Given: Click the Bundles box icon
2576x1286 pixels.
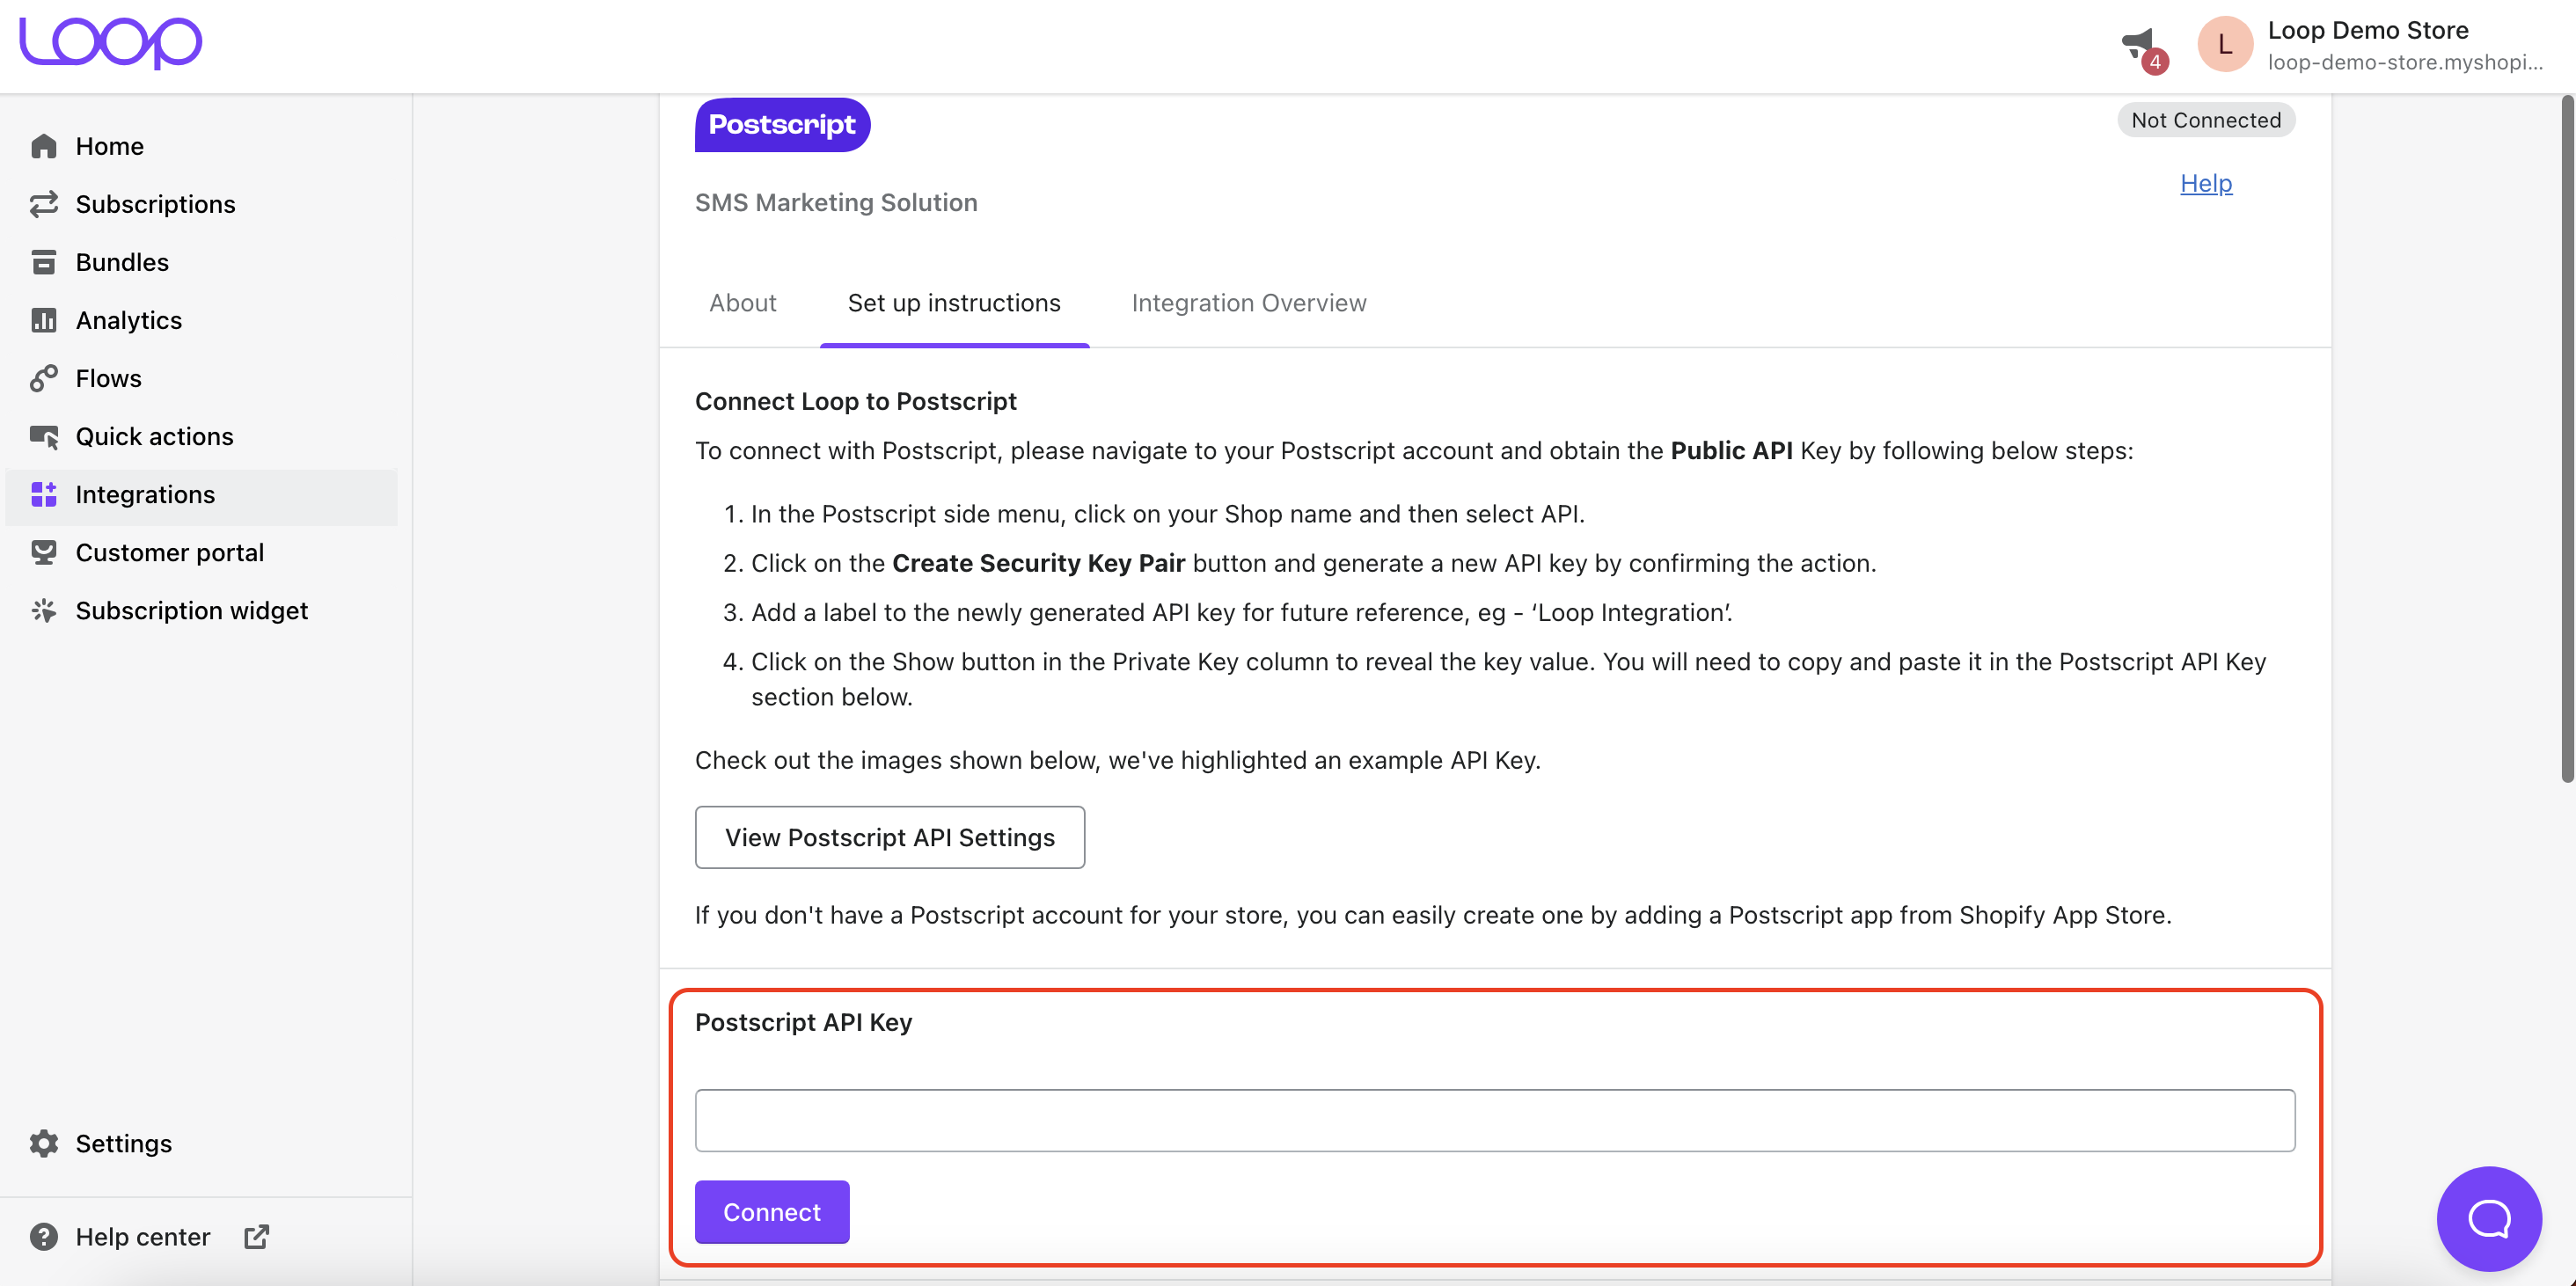Looking at the screenshot, I should [44, 262].
